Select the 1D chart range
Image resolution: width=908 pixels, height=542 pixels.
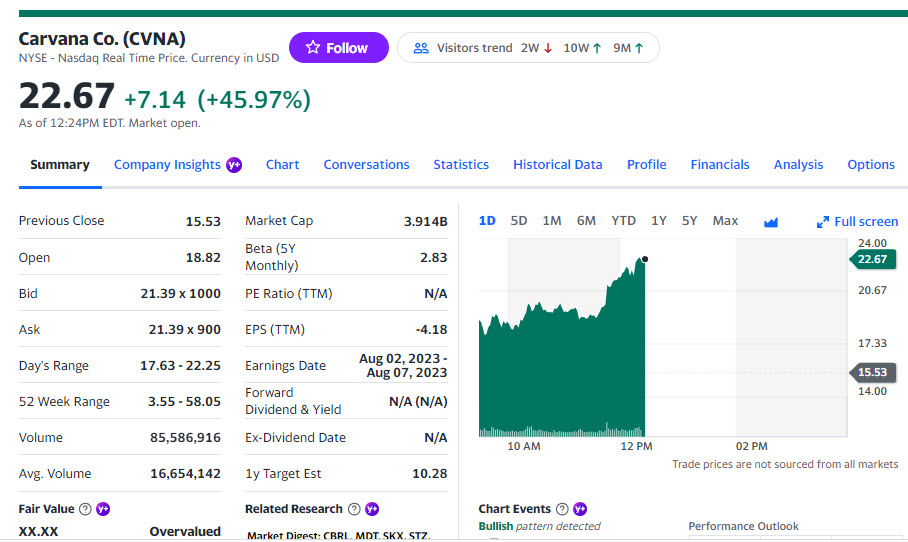(x=487, y=221)
